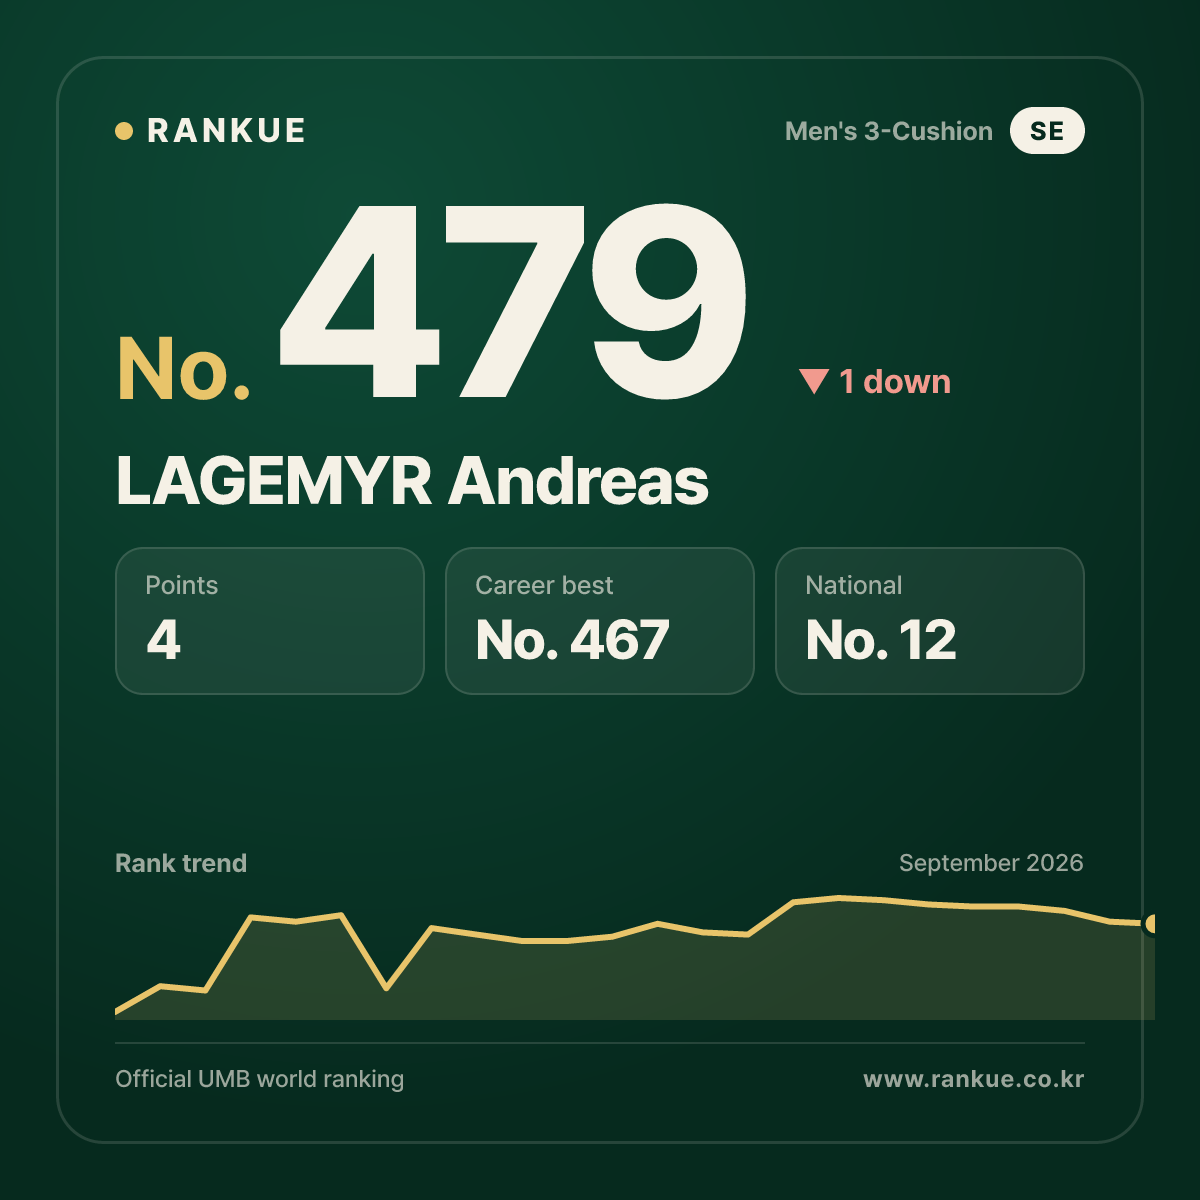
Task: Click the Points label
Action: point(181,585)
